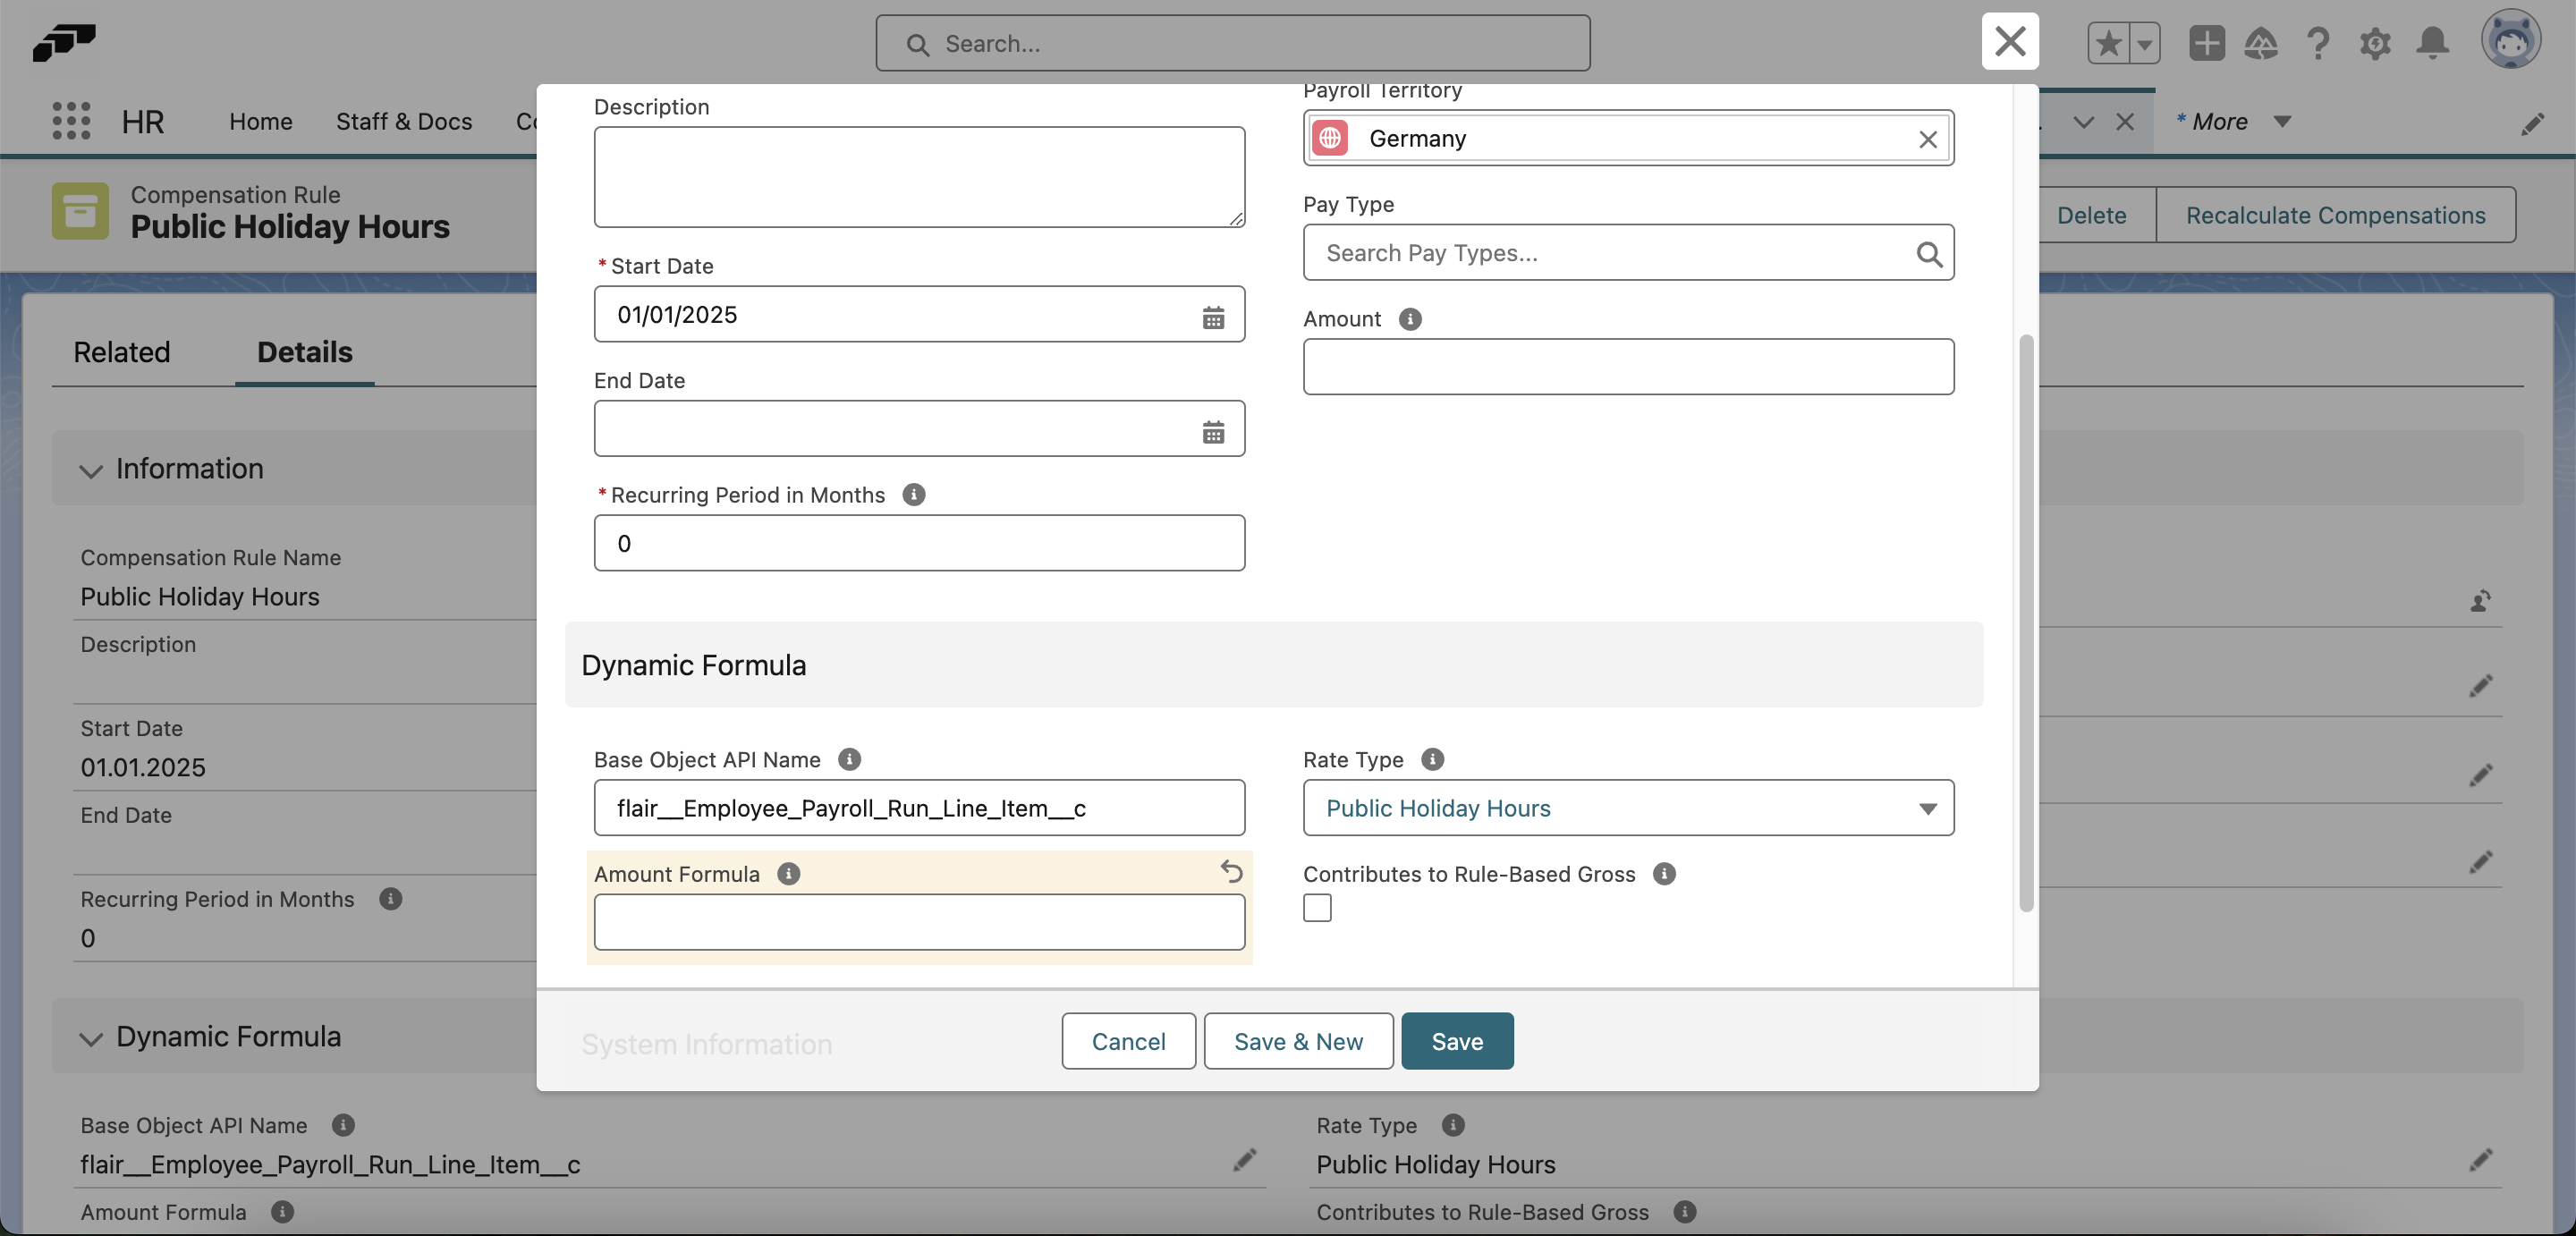2576x1236 pixels.
Task: Open the Rate Type dropdown
Action: [x=1928, y=808]
